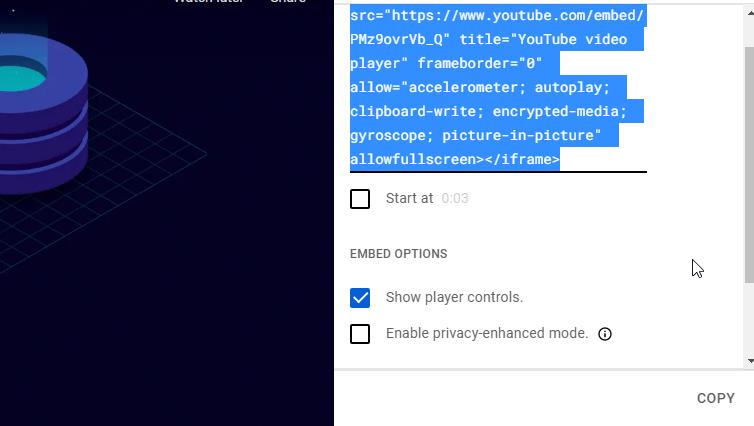Viewport: 754px width, 426px height.
Task: Click the 'Start at' label text
Action: pyautogui.click(x=409, y=198)
